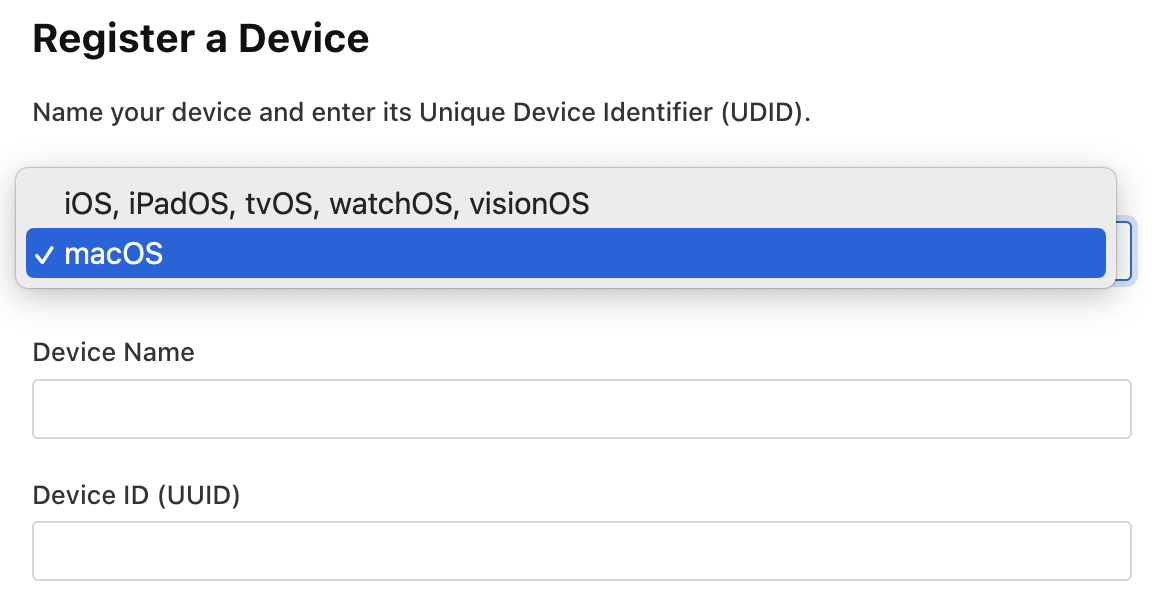This screenshot has height=614, width=1152.
Task: Click the Device Name text field
Action: pos(581,408)
